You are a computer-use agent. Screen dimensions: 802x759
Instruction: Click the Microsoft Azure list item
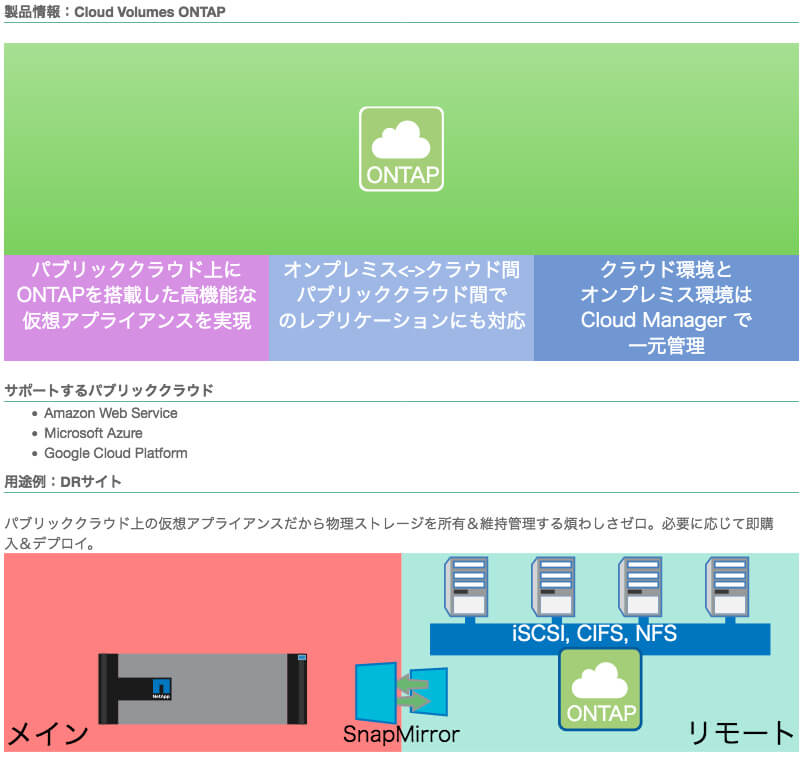point(93,433)
